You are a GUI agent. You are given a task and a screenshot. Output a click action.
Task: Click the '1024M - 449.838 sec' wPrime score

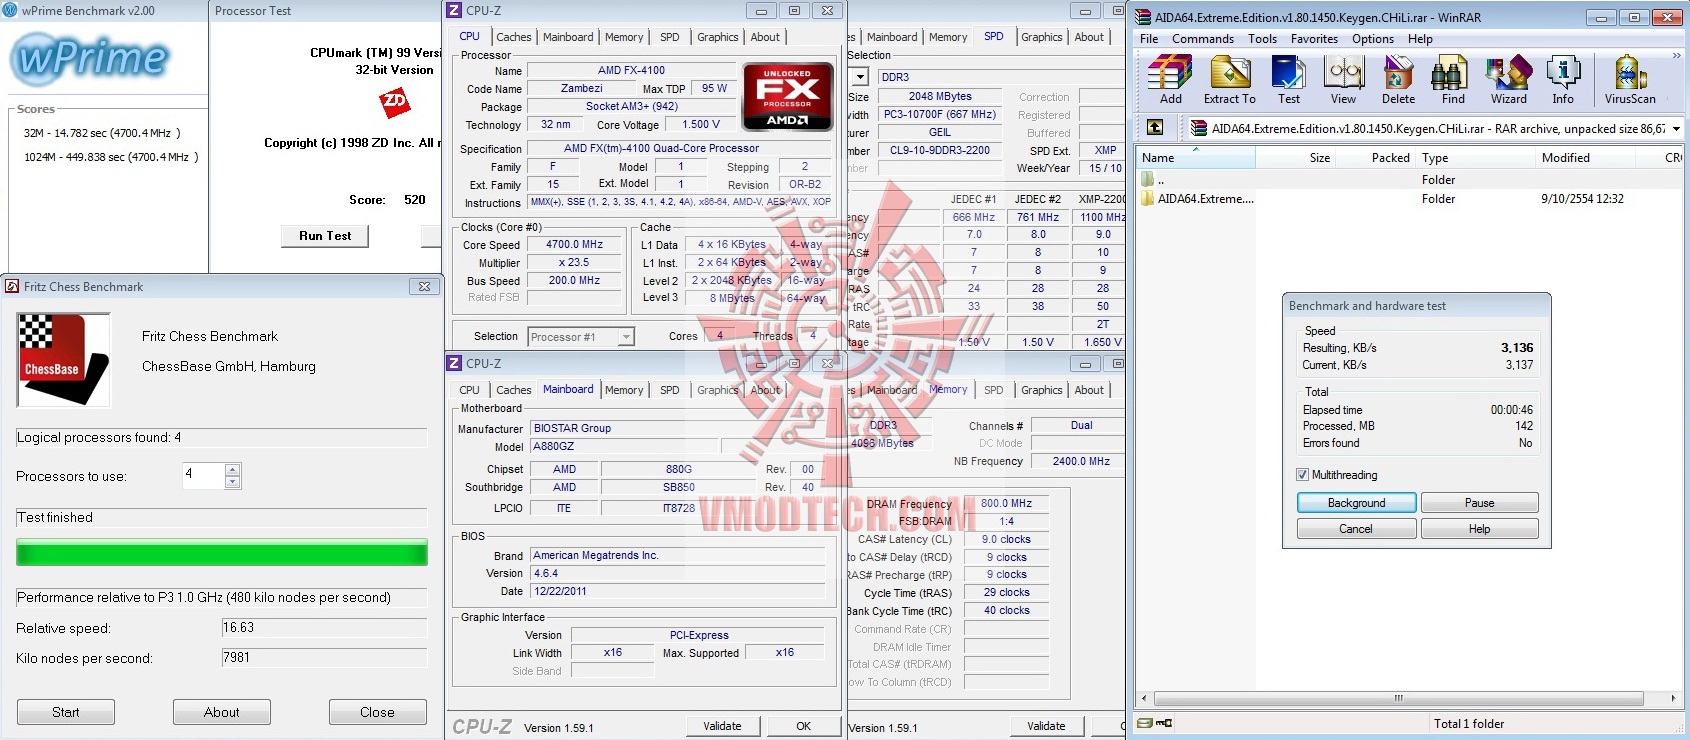pos(111,157)
